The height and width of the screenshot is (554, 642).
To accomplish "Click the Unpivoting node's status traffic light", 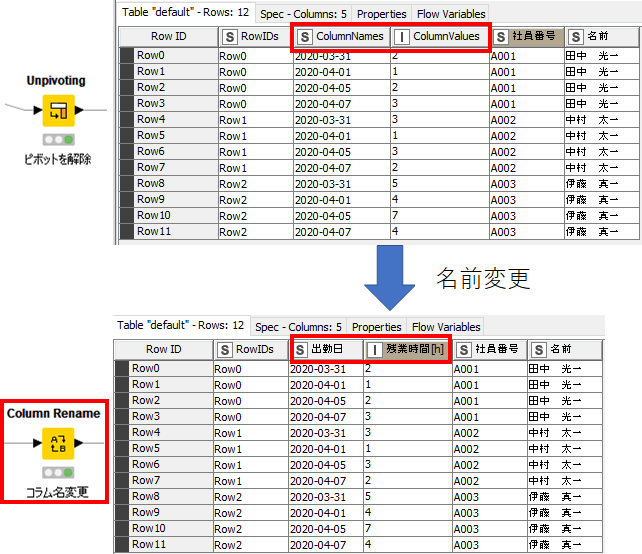I will (x=59, y=140).
